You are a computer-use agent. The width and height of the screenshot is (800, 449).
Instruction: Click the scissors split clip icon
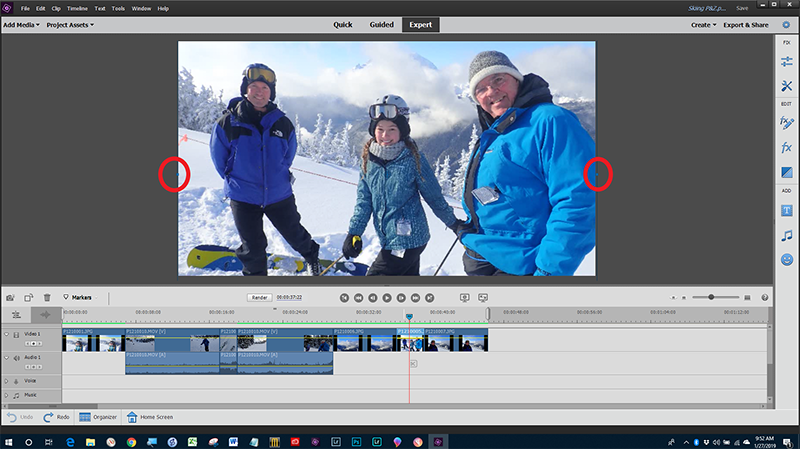click(x=413, y=364)
